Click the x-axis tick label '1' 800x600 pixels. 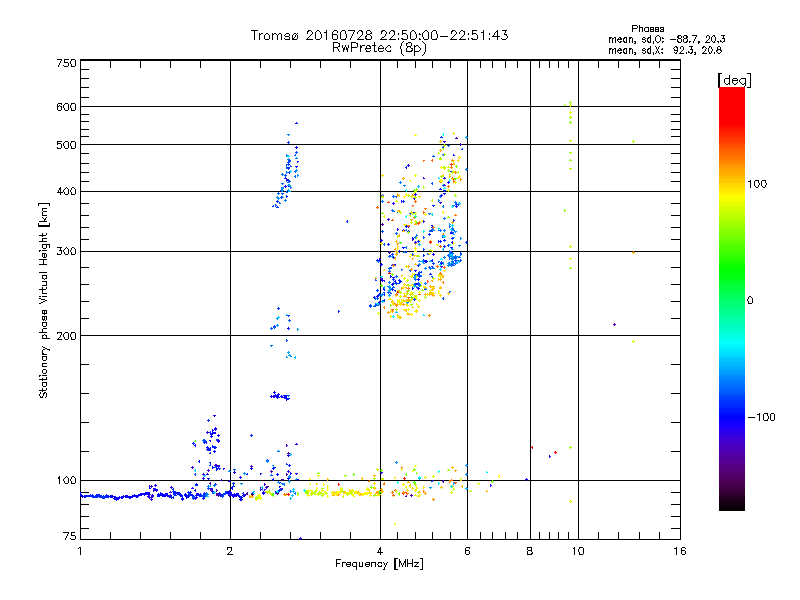[80, 551]
